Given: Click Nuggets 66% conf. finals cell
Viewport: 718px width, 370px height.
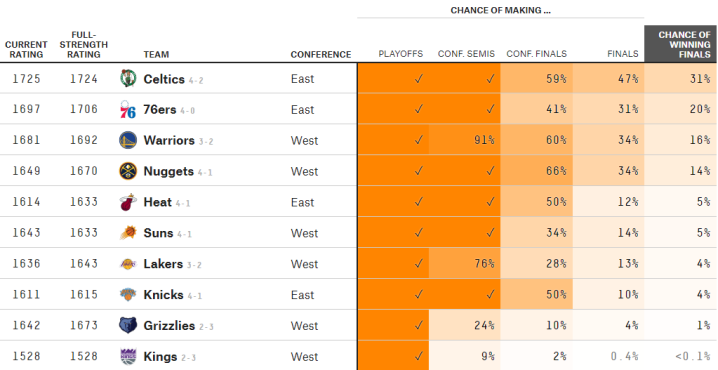Looking at the screenshot, I should click(x=537, y=171).
